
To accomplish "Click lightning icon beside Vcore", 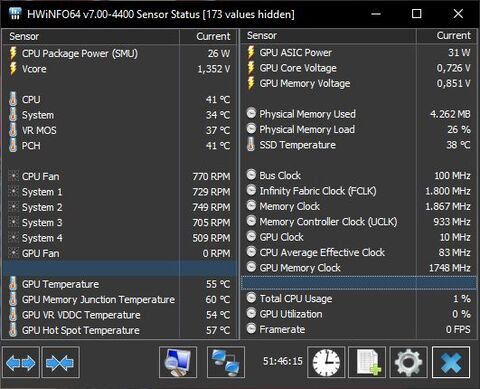I will tap(13, 69).
